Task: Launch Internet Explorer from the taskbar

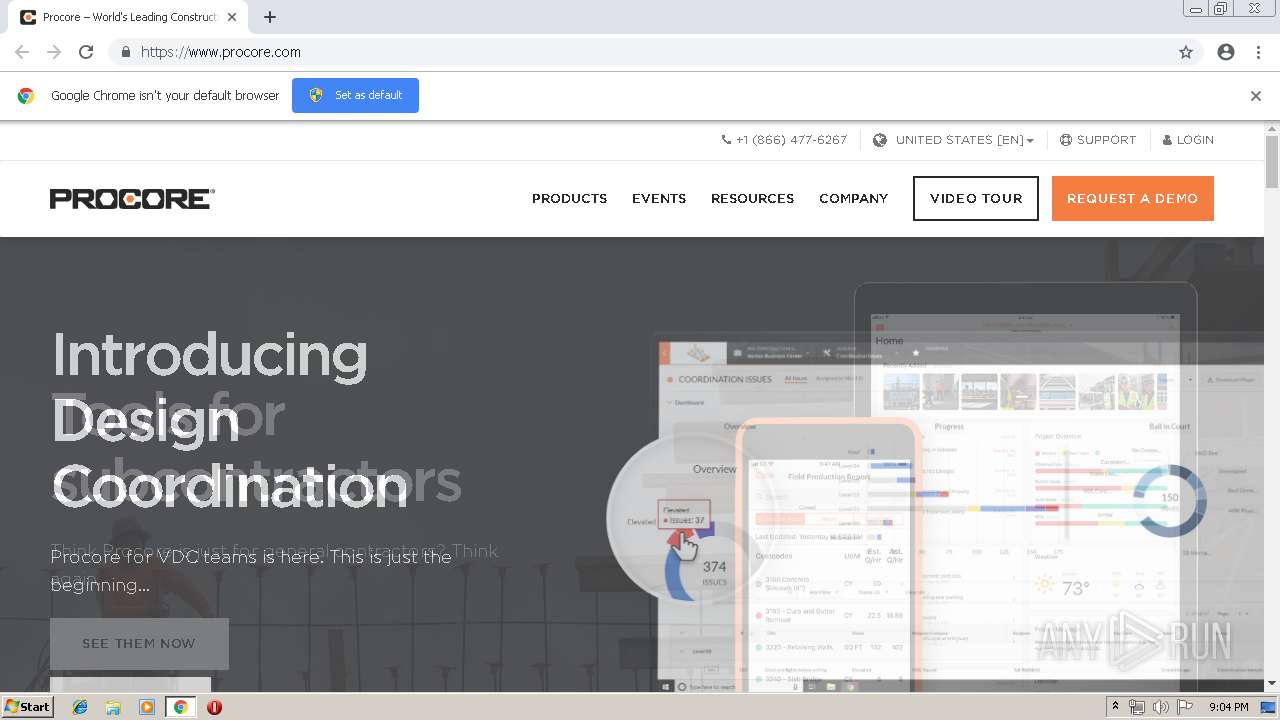Action: point(80,707)
